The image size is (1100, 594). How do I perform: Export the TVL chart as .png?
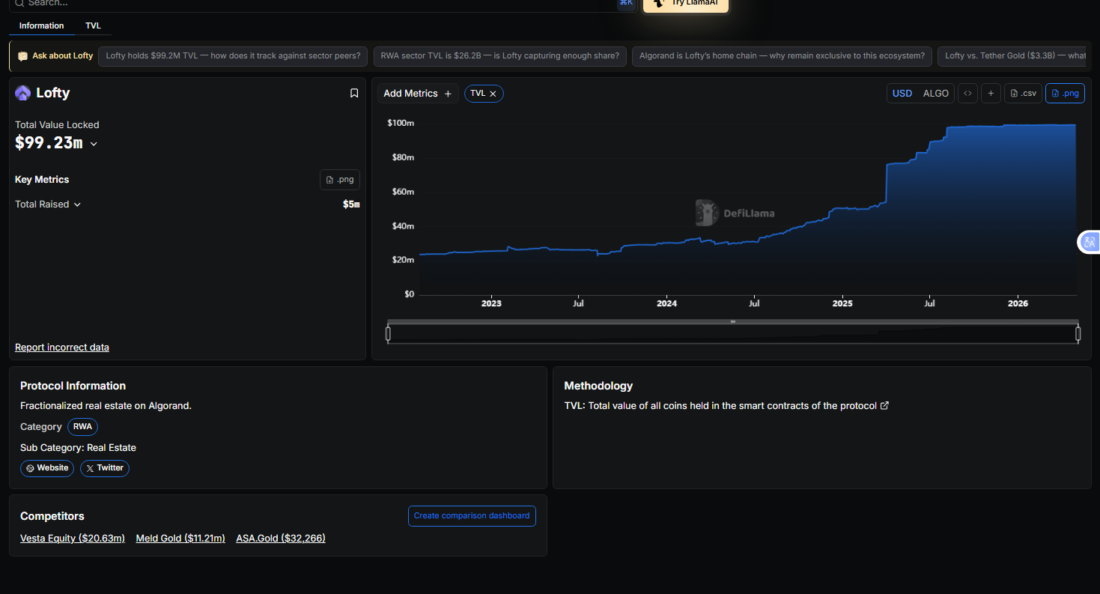coord(1065,93)
